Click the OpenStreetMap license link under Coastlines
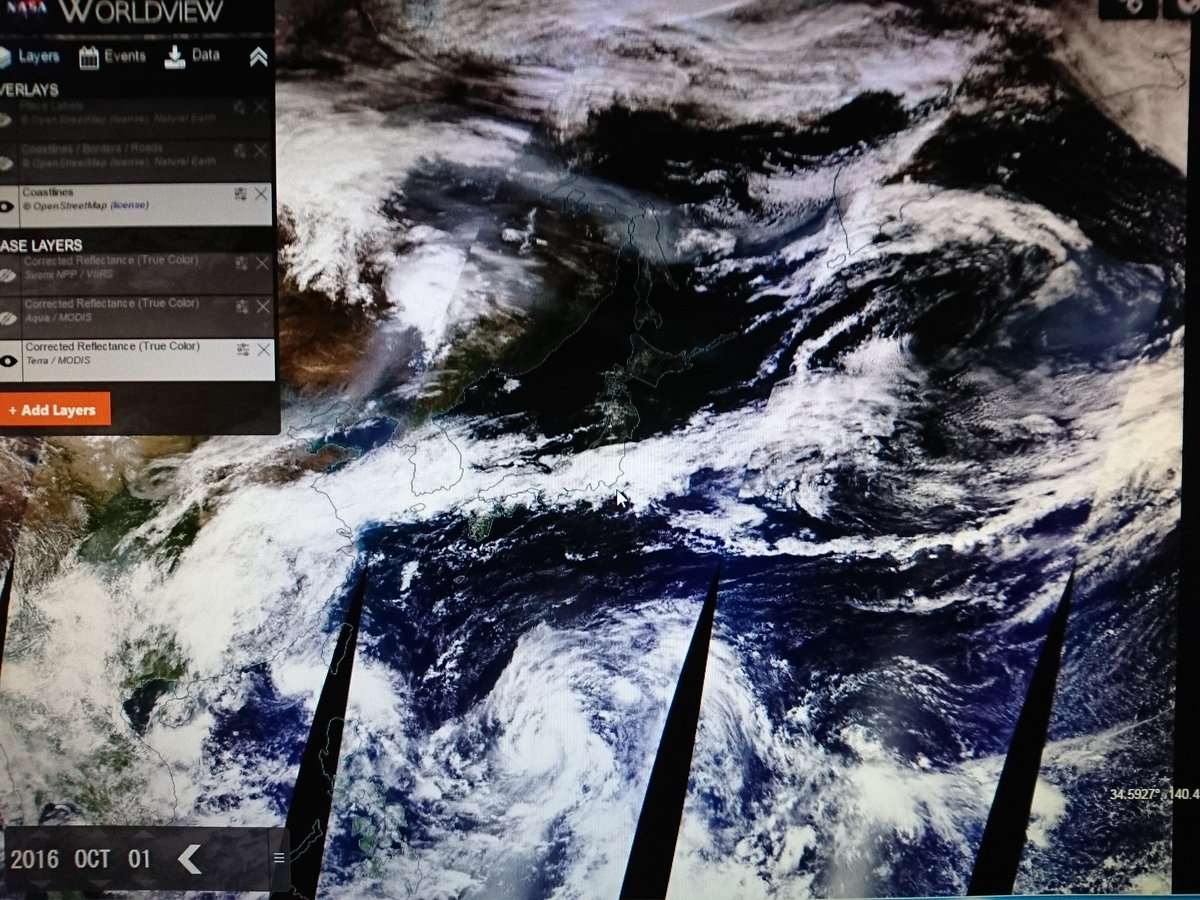 click(x=128, y=205)
